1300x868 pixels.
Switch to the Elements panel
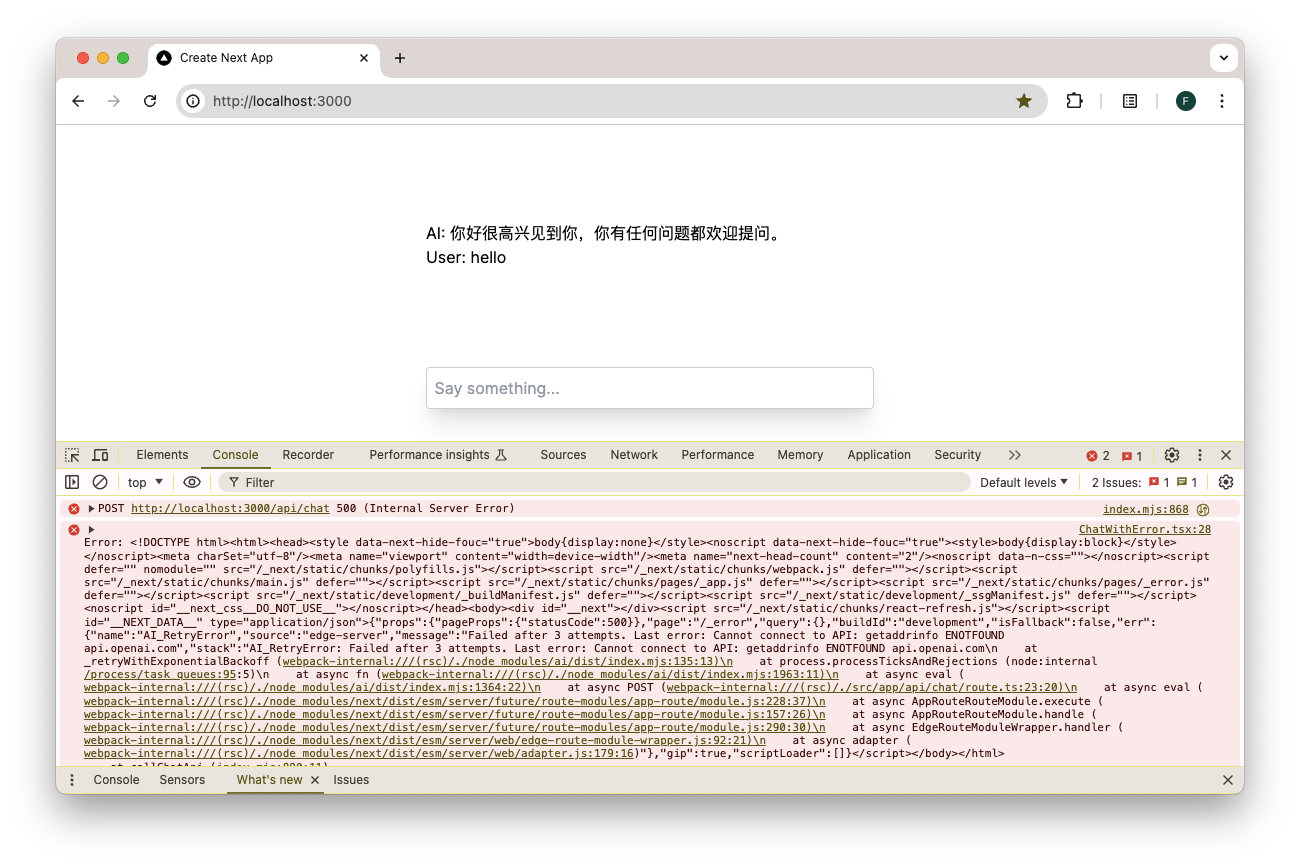pos(162,455)
